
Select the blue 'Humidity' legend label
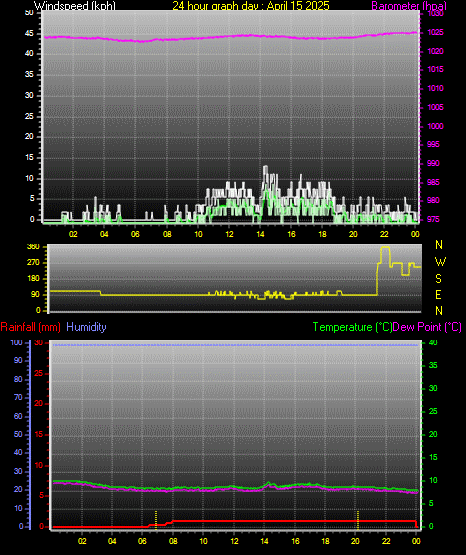[x=86, y=327]
